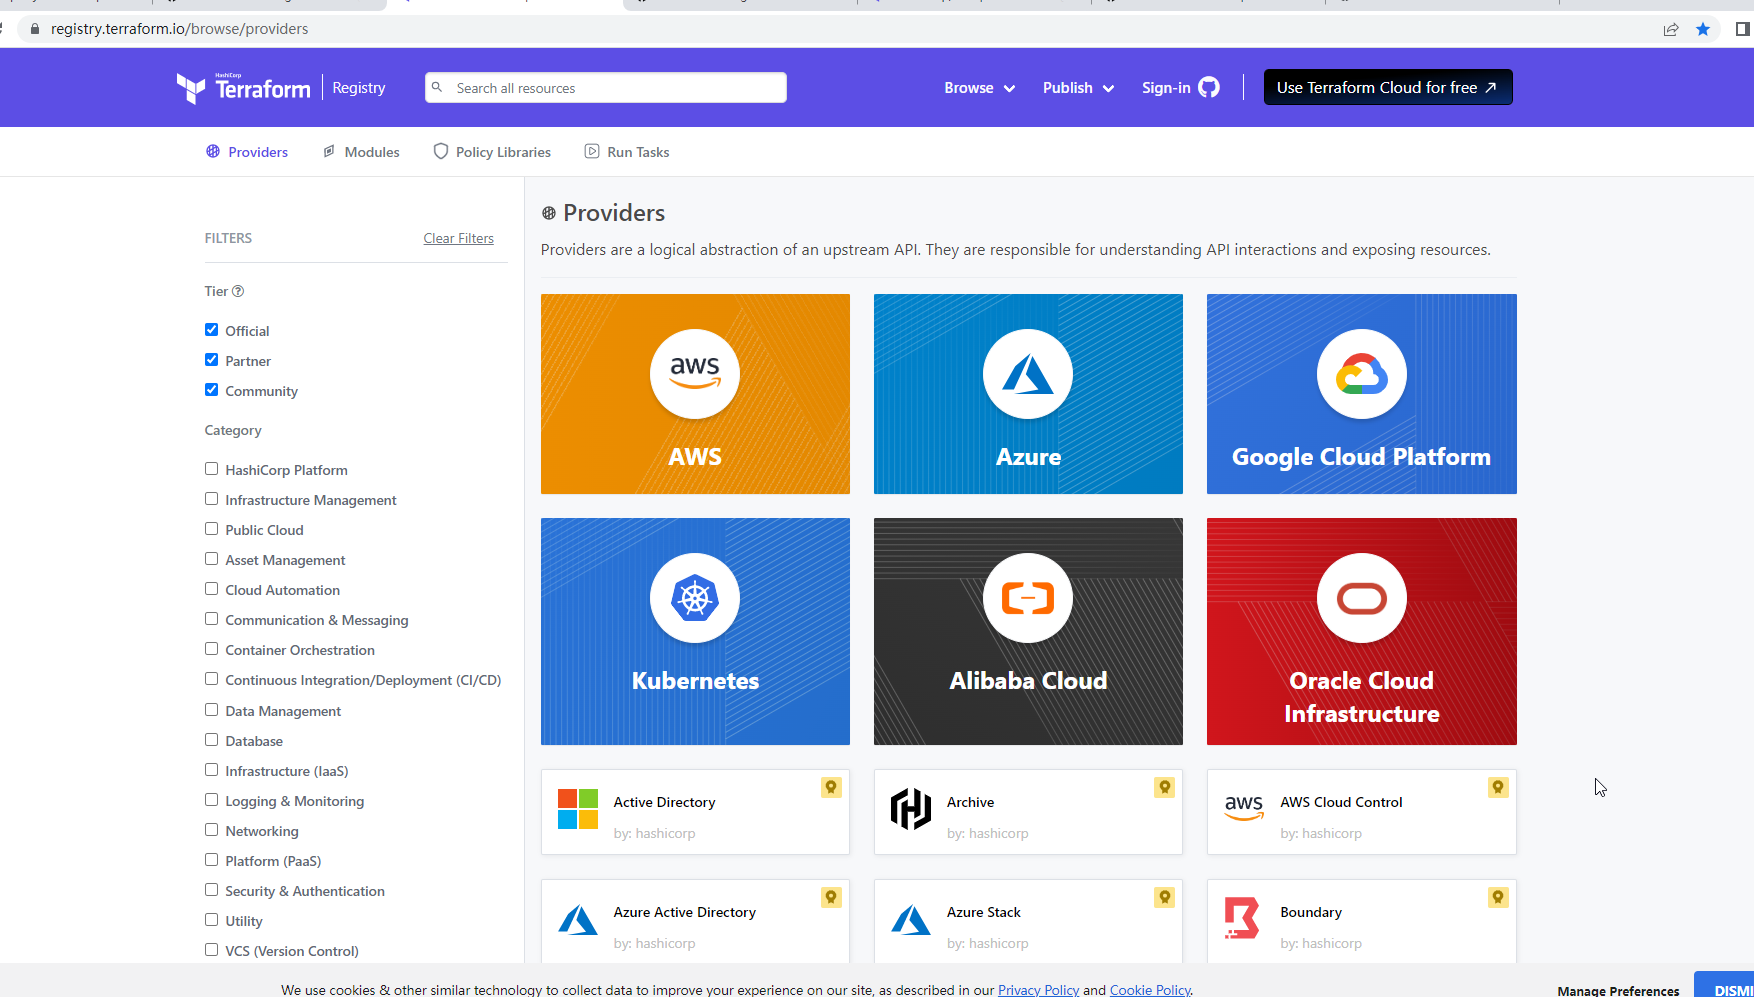
Task: Check the Cloud Automation checkbox
Action: click(x=211, y=589)
